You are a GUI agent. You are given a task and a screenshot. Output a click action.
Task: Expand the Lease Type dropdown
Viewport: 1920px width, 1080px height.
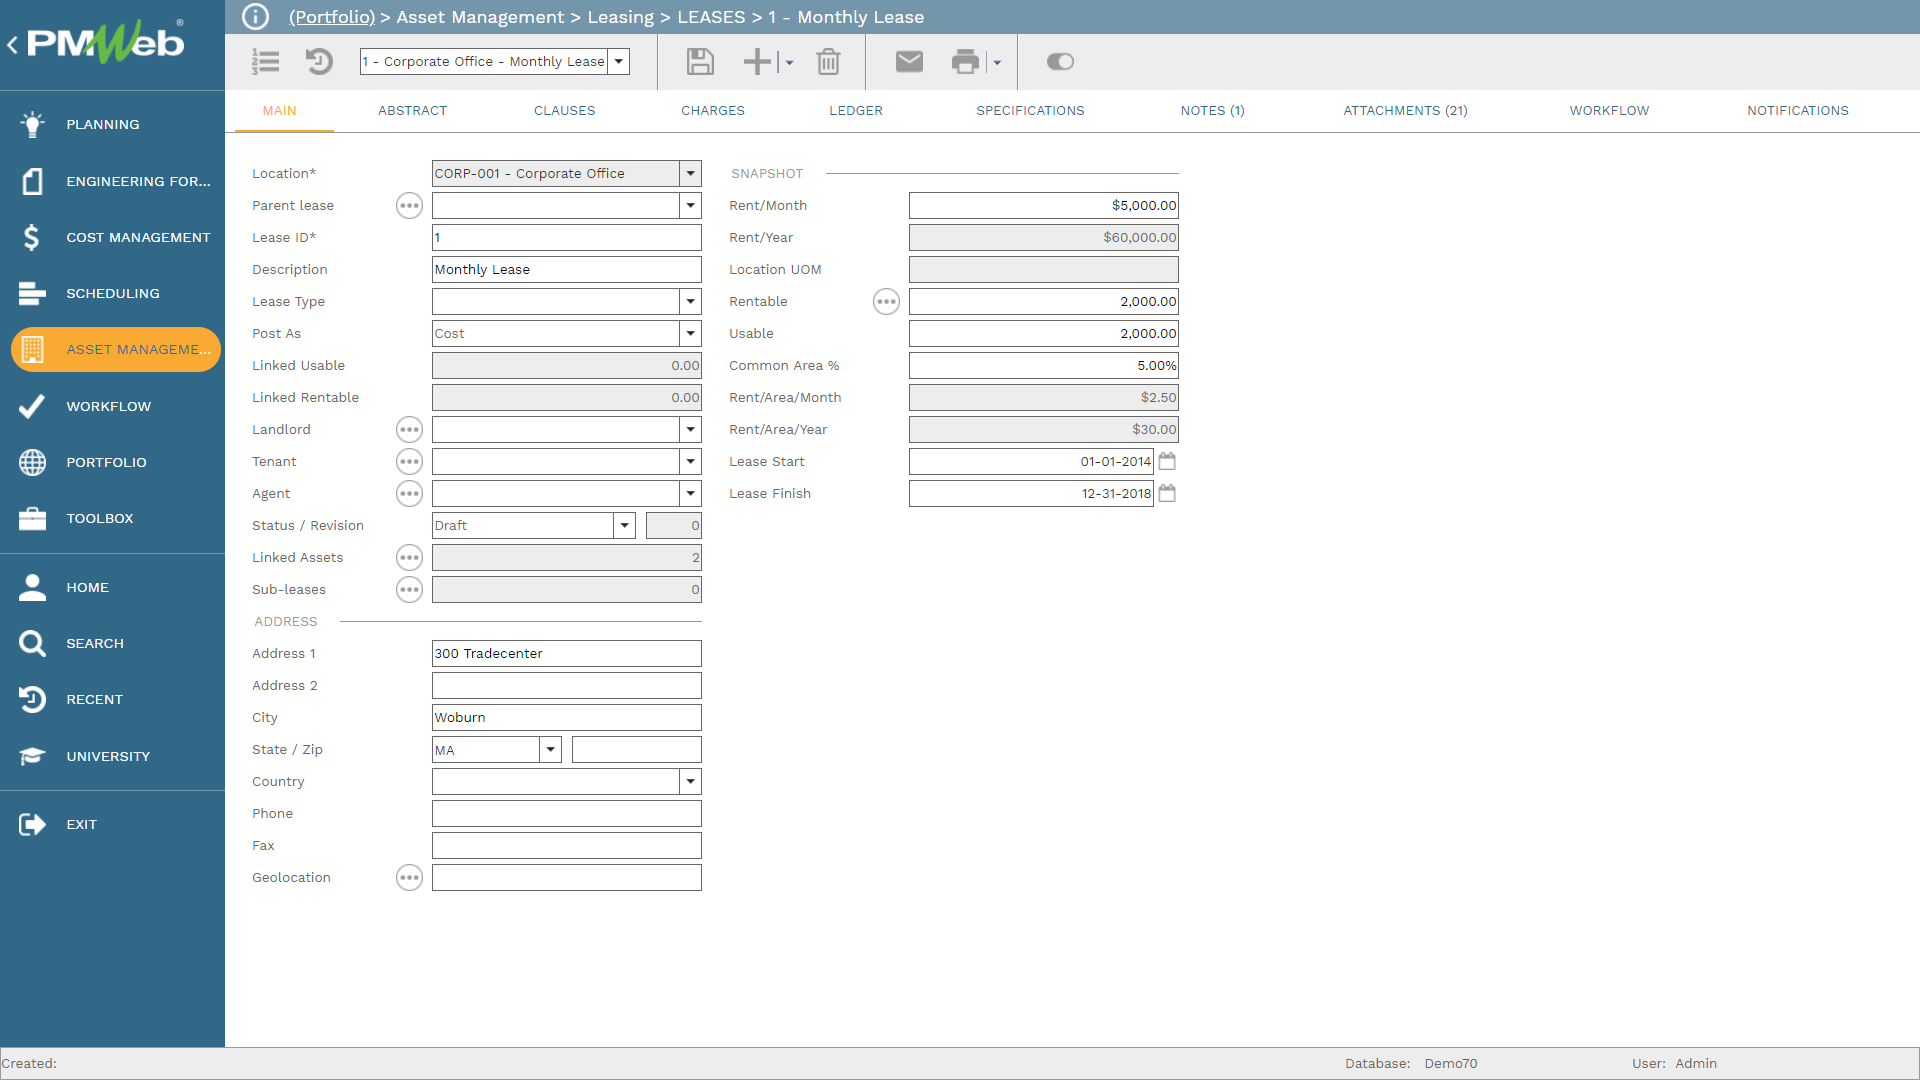(x=690, y=301)
